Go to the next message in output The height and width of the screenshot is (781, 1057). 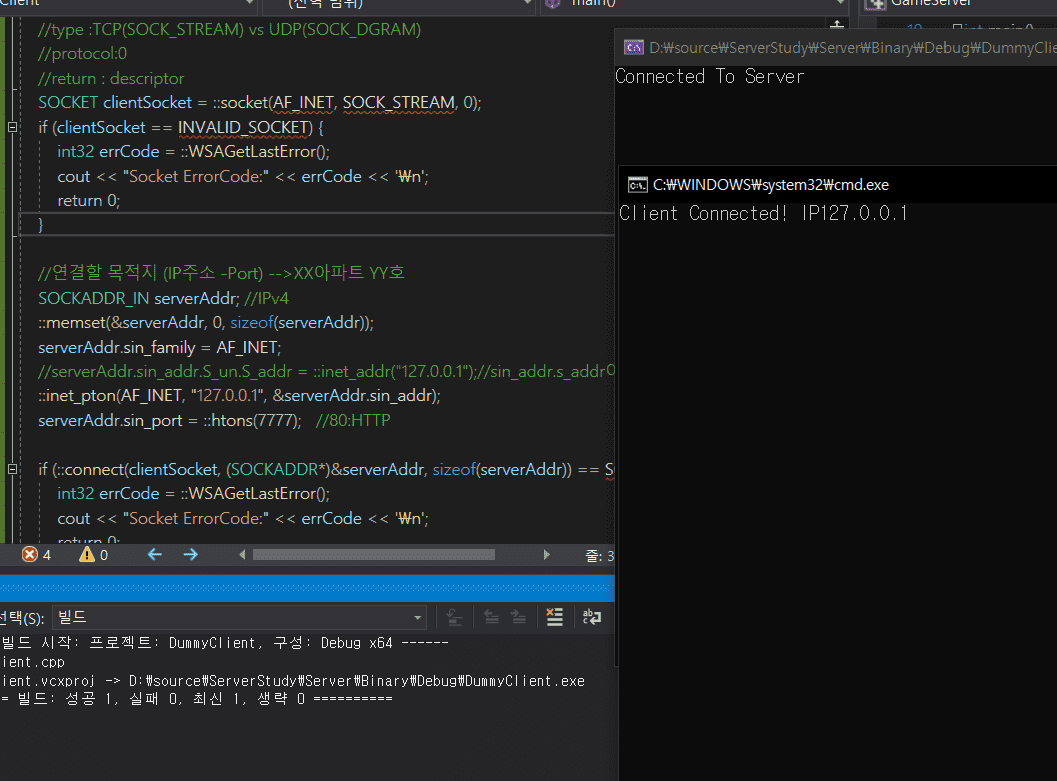coord(518,617)
